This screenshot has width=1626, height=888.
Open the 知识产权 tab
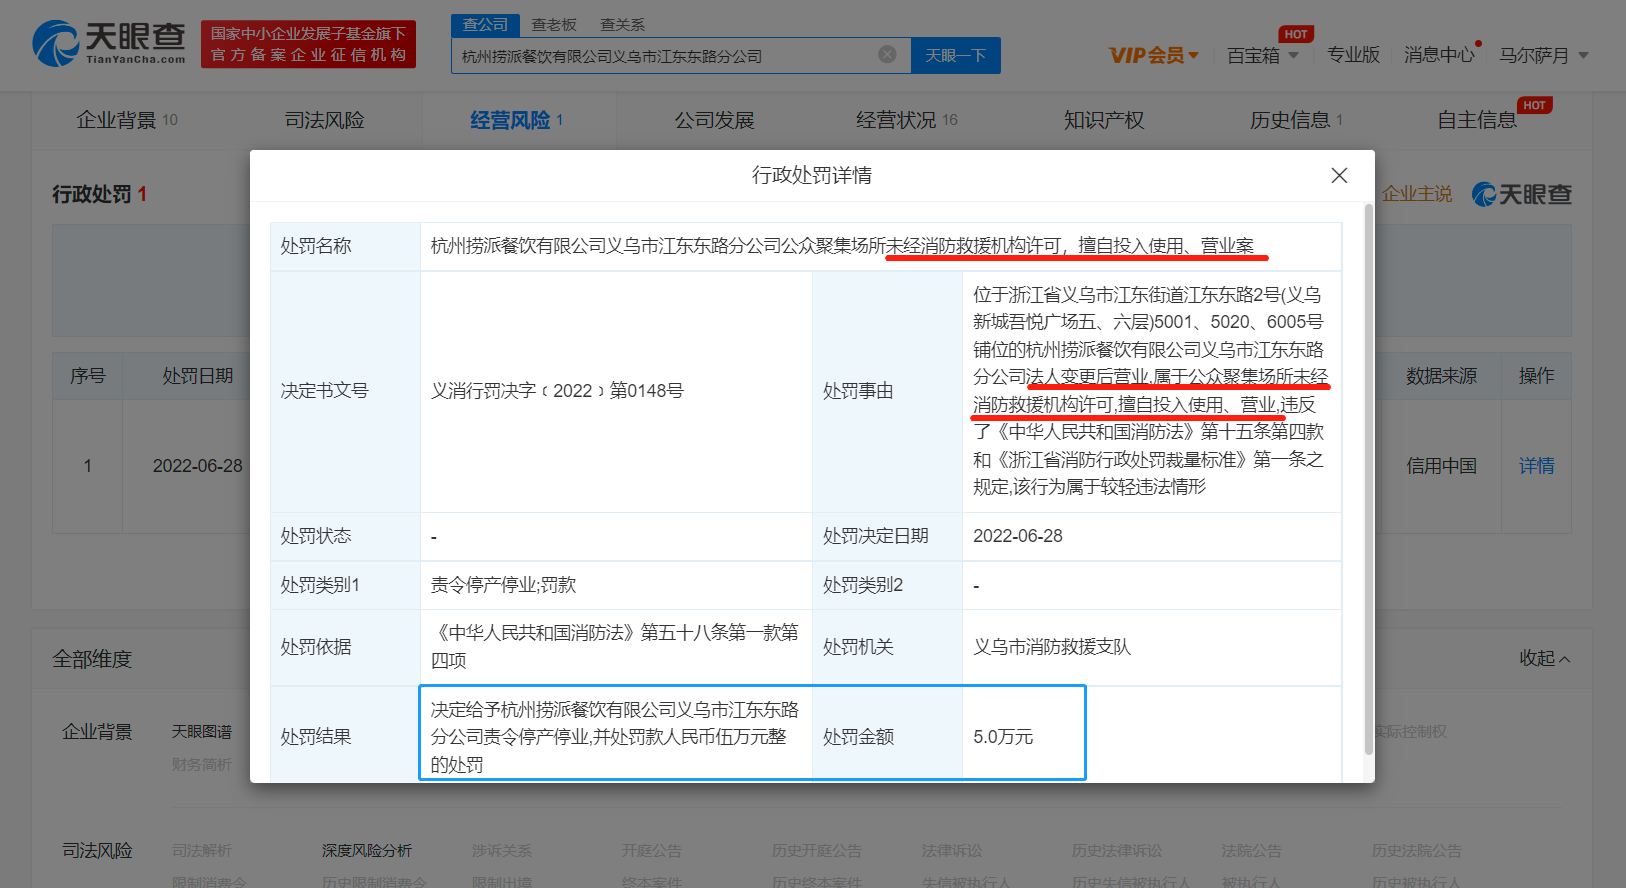point(1104,120)
